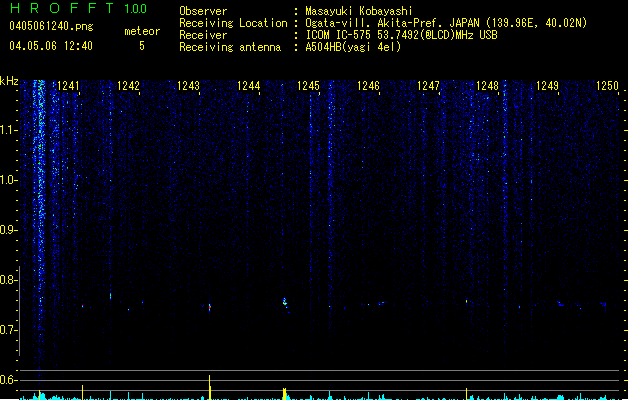
Task: Click the 1242 time marker
Action: [128, 85]
